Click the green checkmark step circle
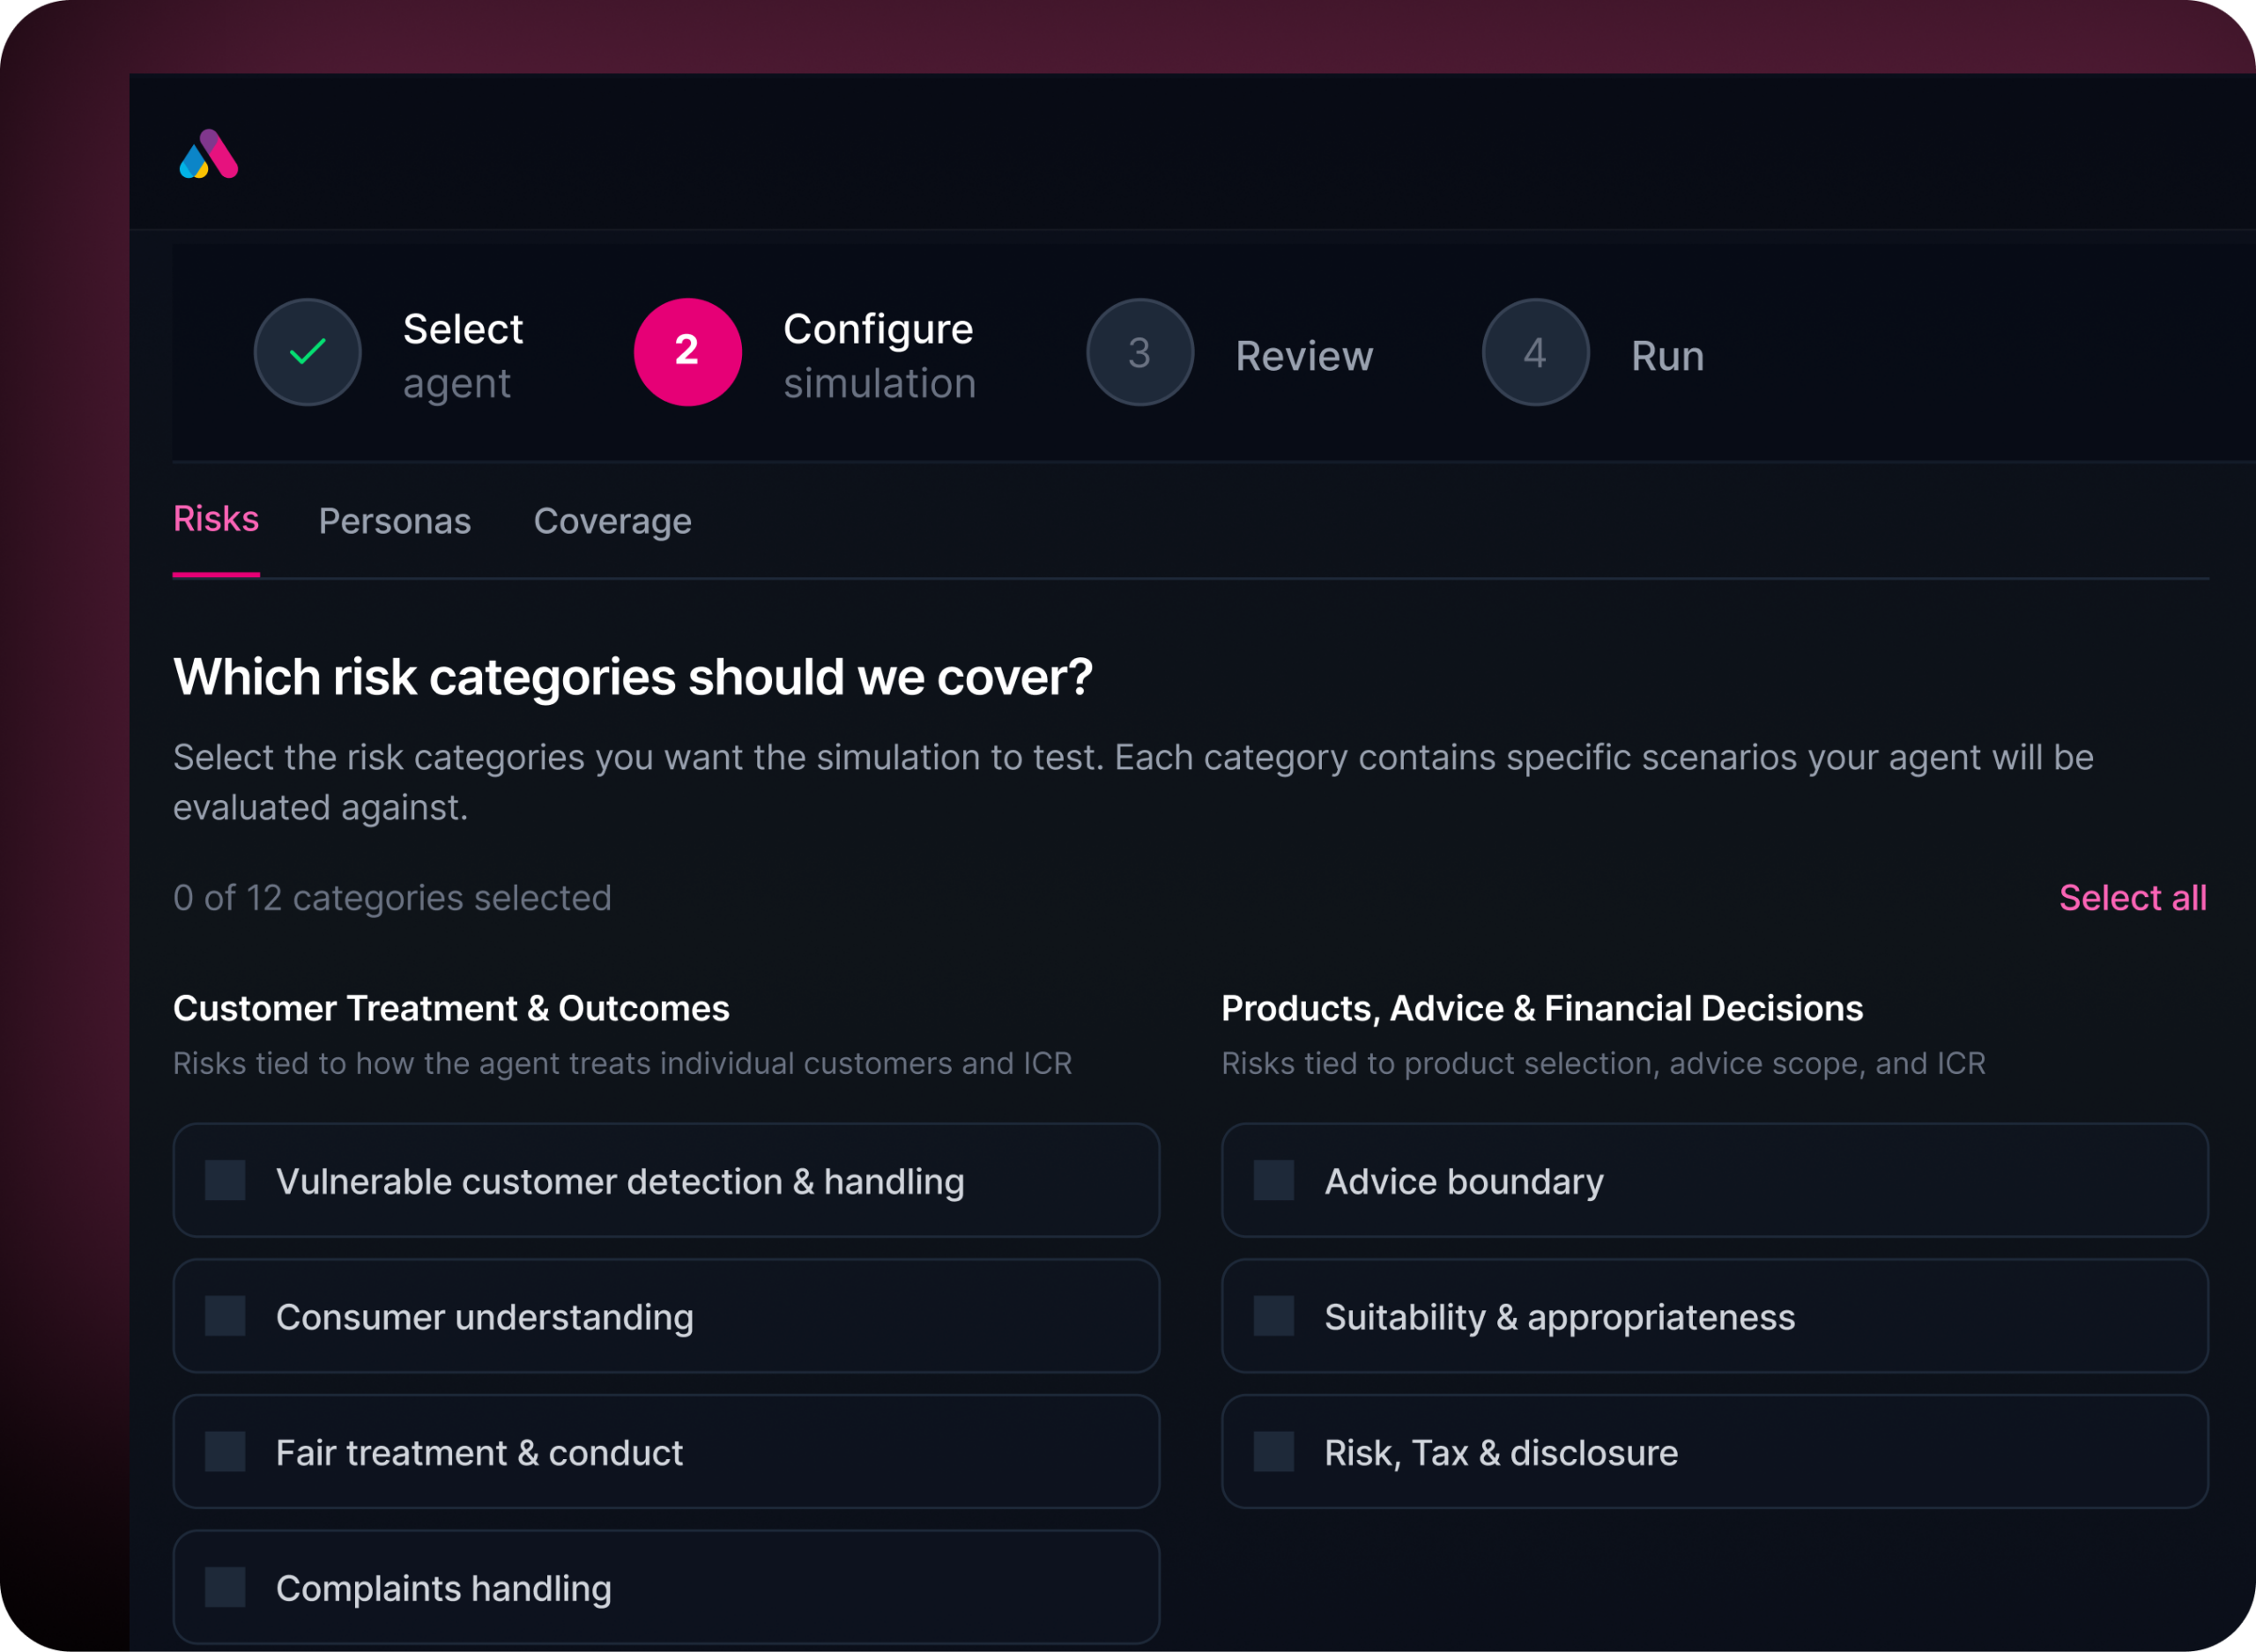2256x1652 pixels. click(307, 352)
